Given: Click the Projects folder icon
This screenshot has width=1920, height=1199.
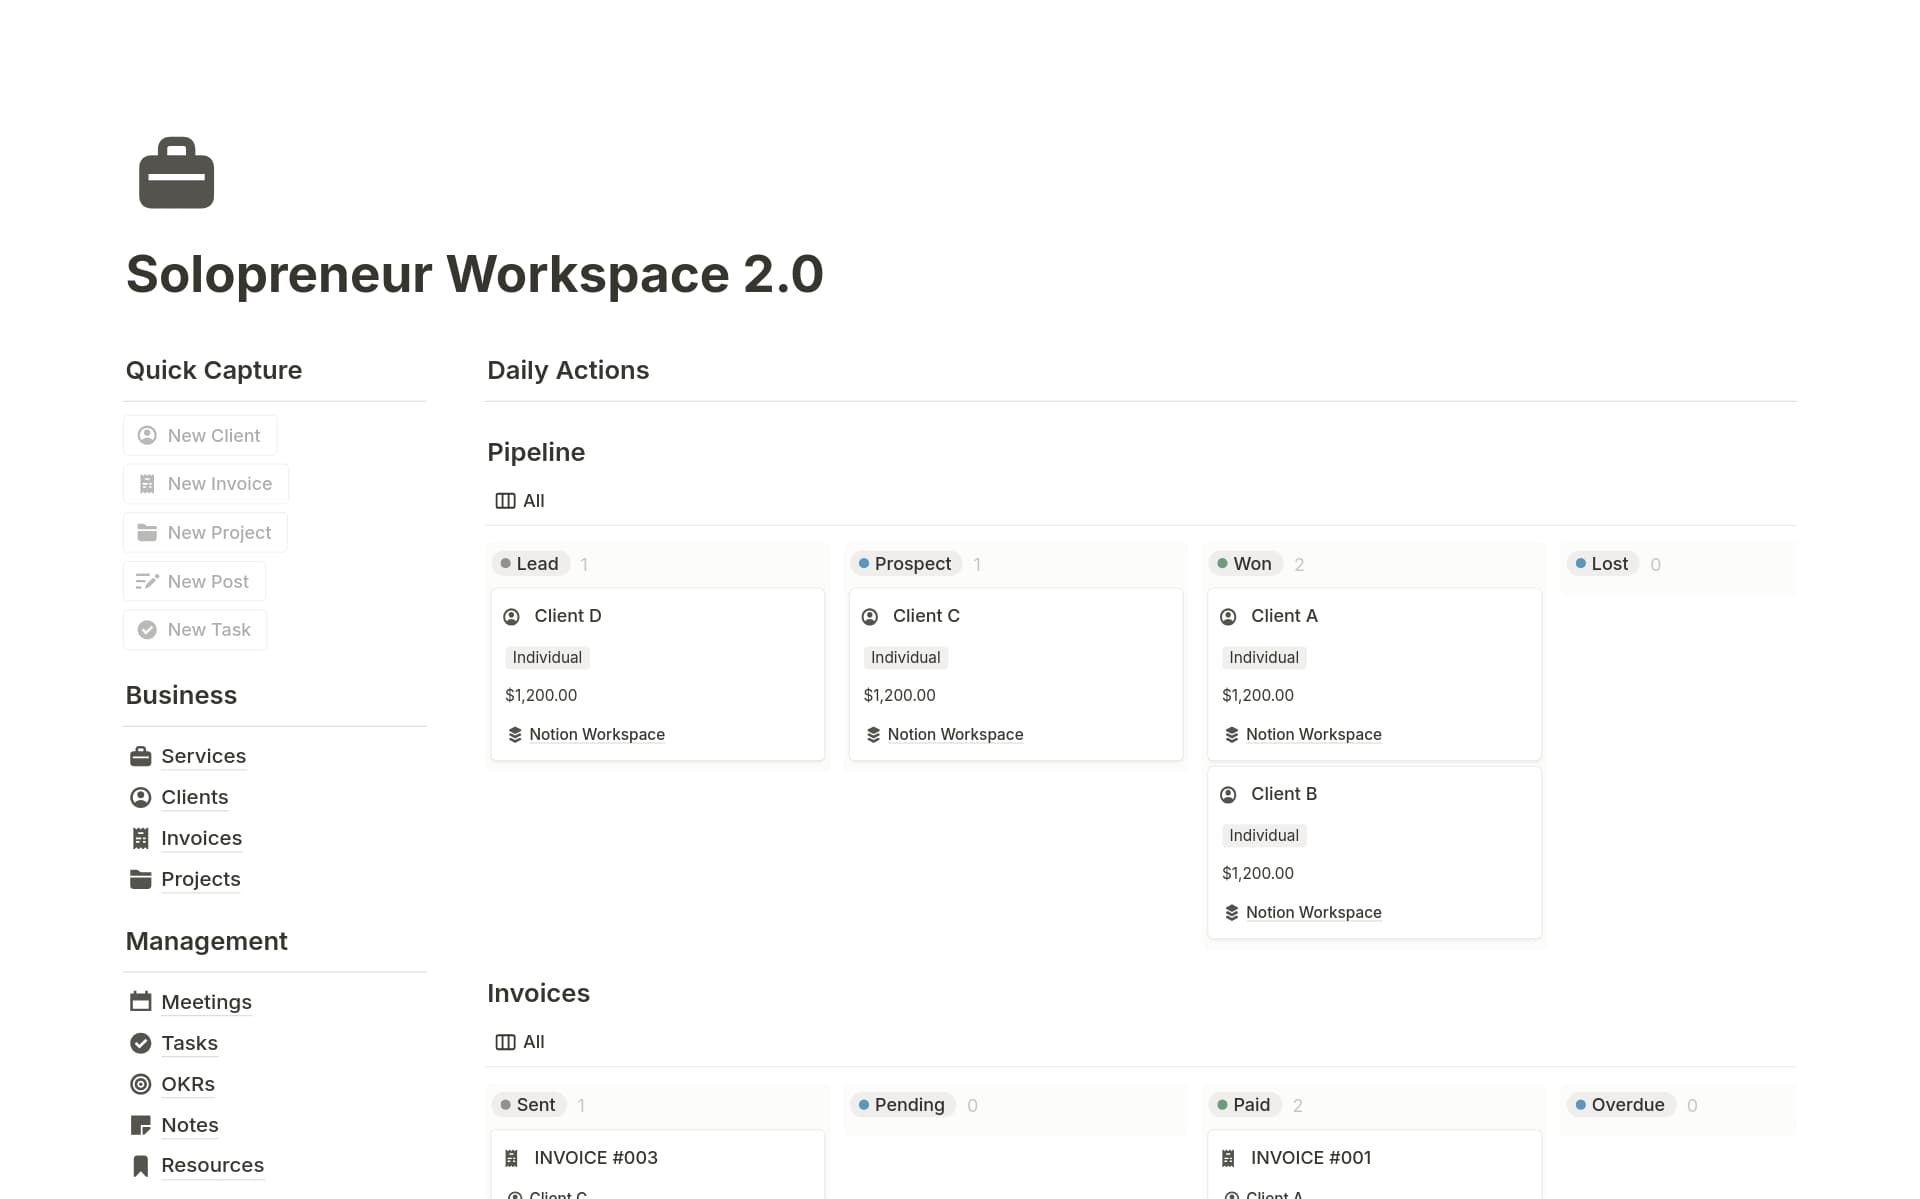Looking at the screenshot, I should pyautogui.click(x=141, y=879).
